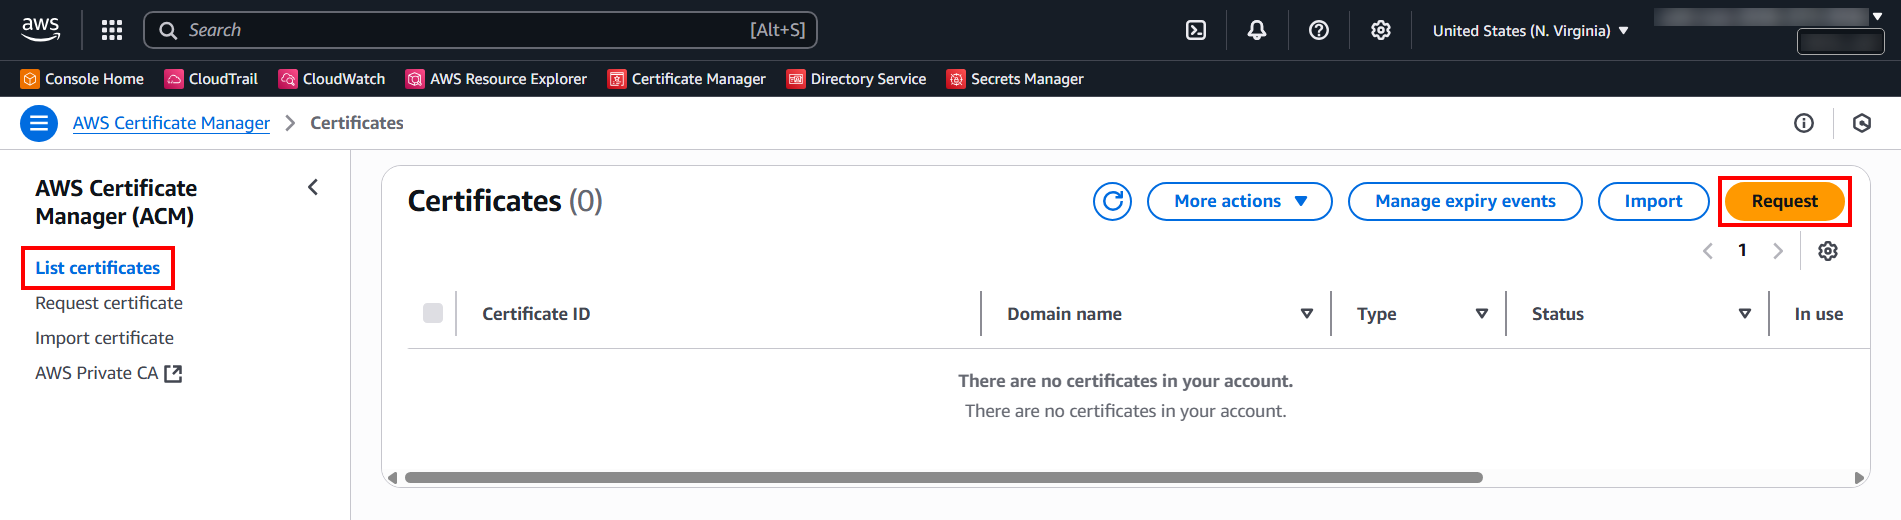The image size is (1901, 520).
Task: Go to next page arrow
Action: pos(1778,251)
